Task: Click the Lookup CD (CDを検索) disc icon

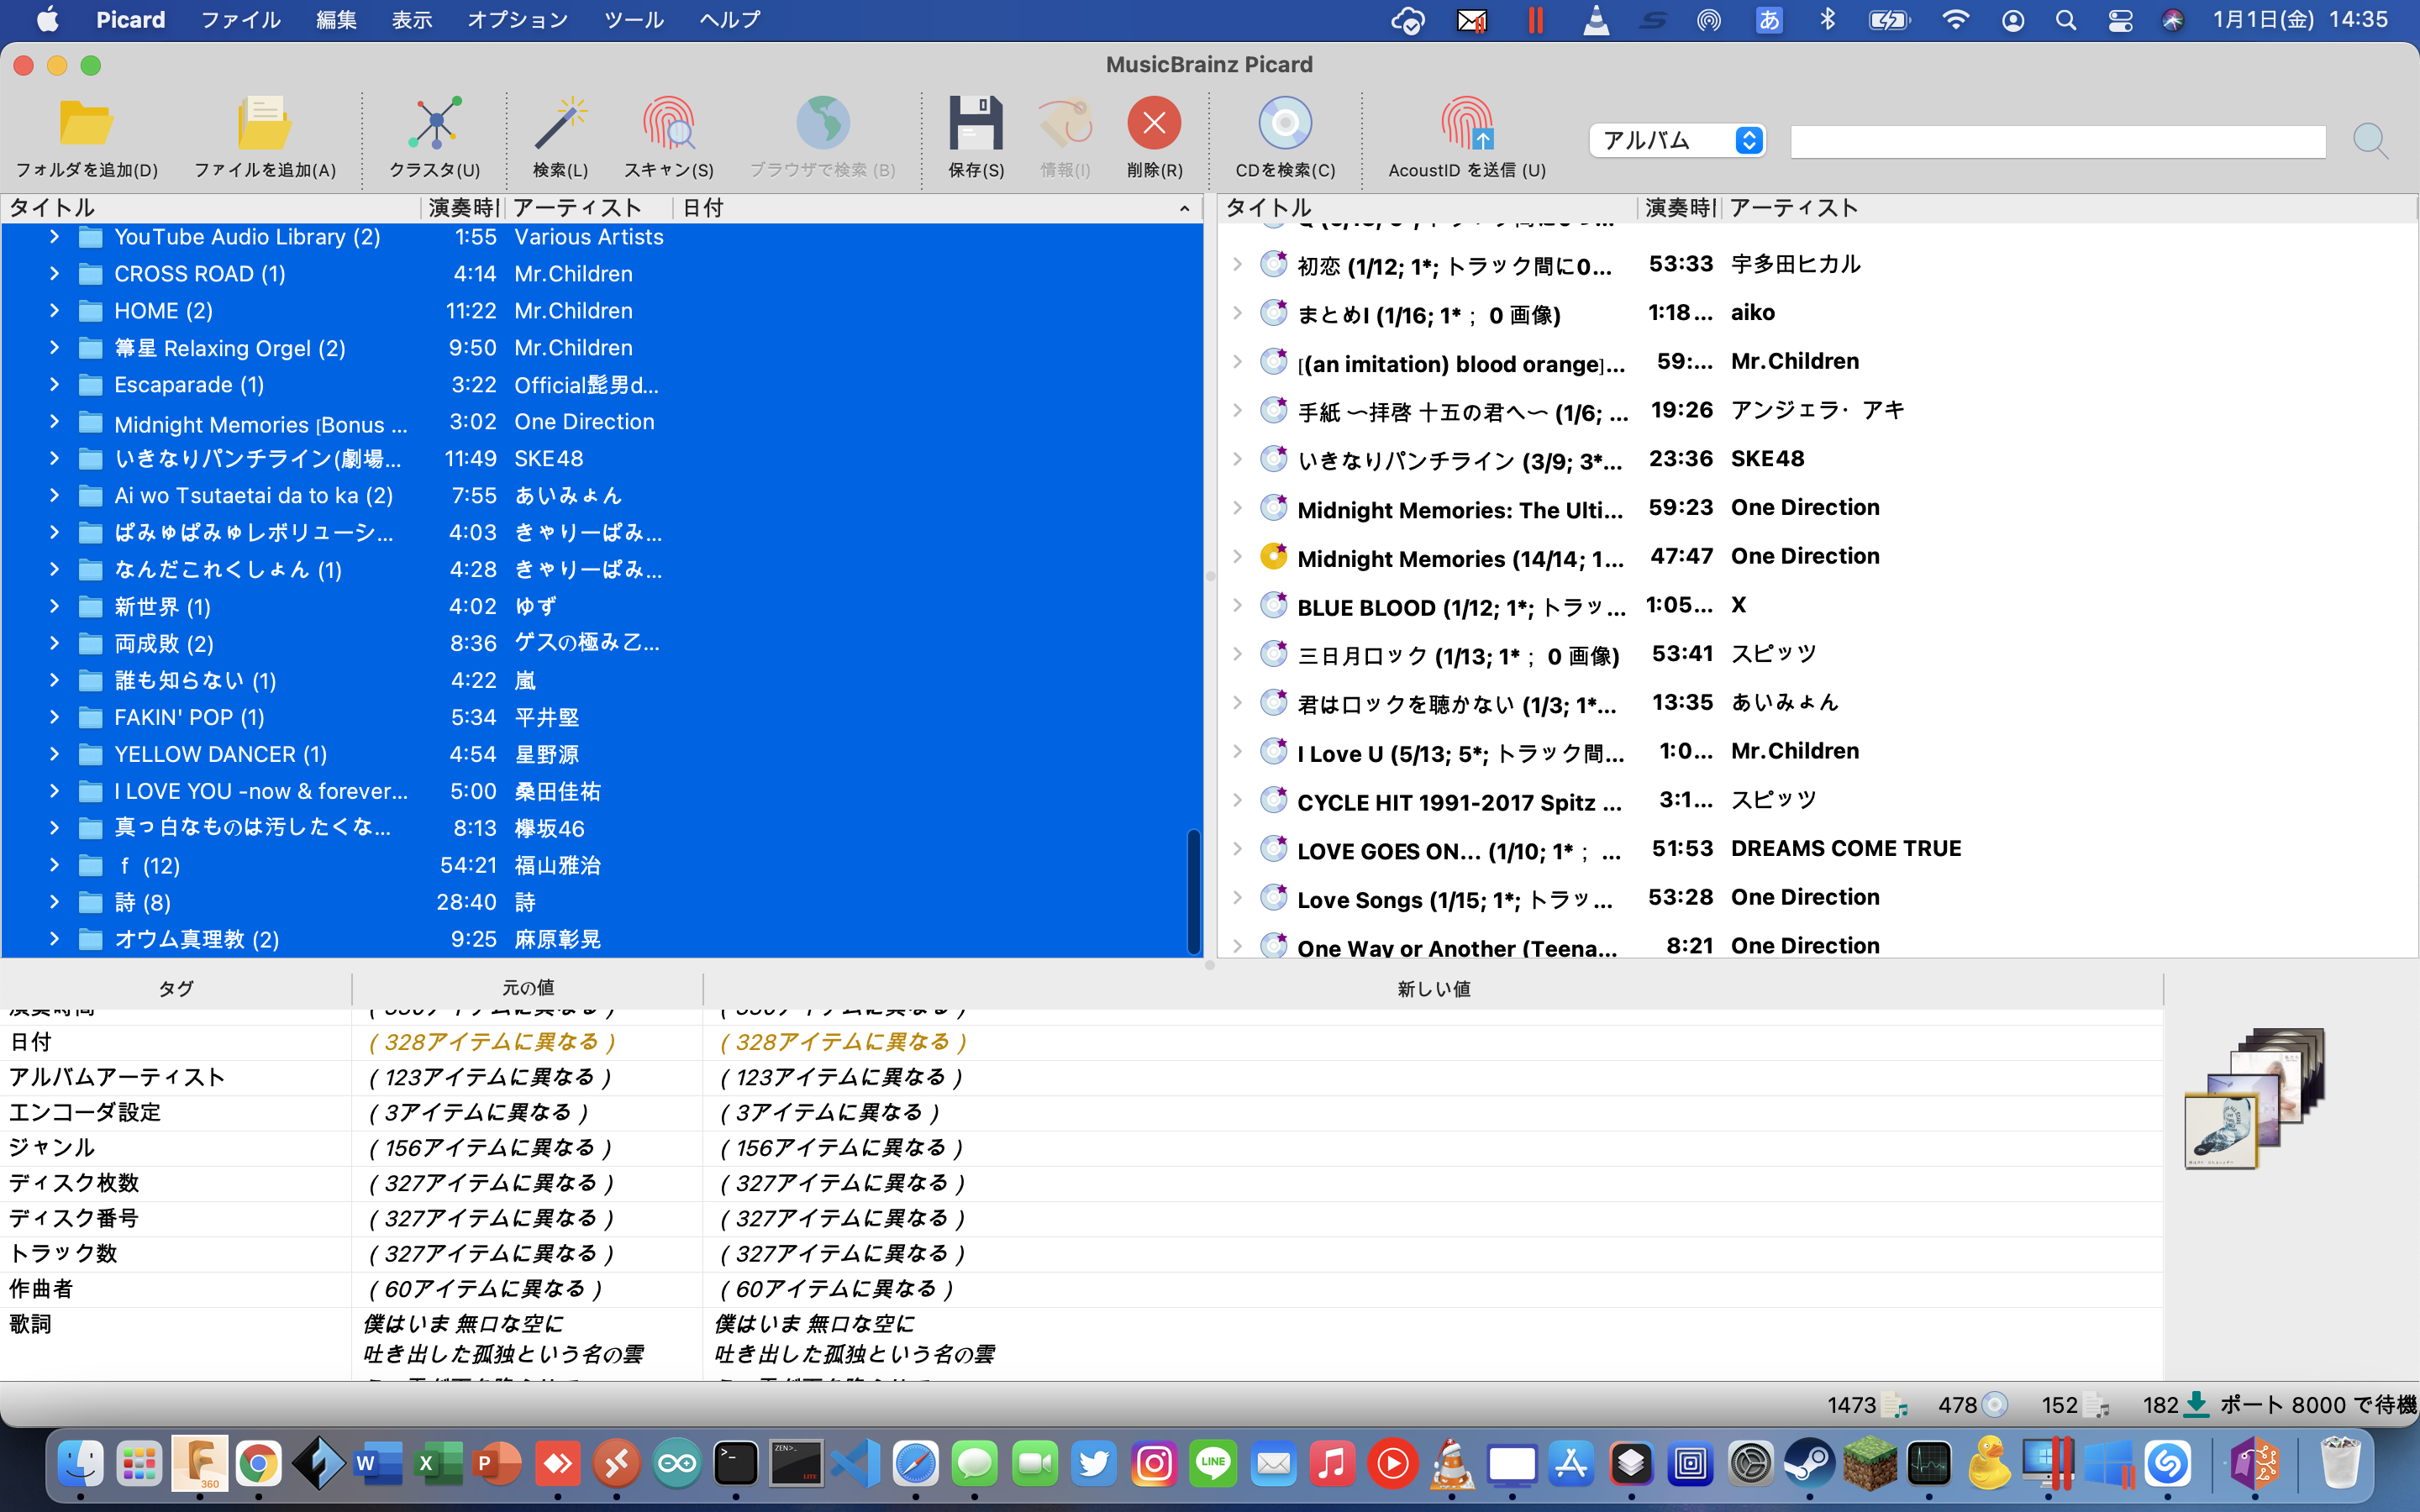Action: (x=1285, y=124)
